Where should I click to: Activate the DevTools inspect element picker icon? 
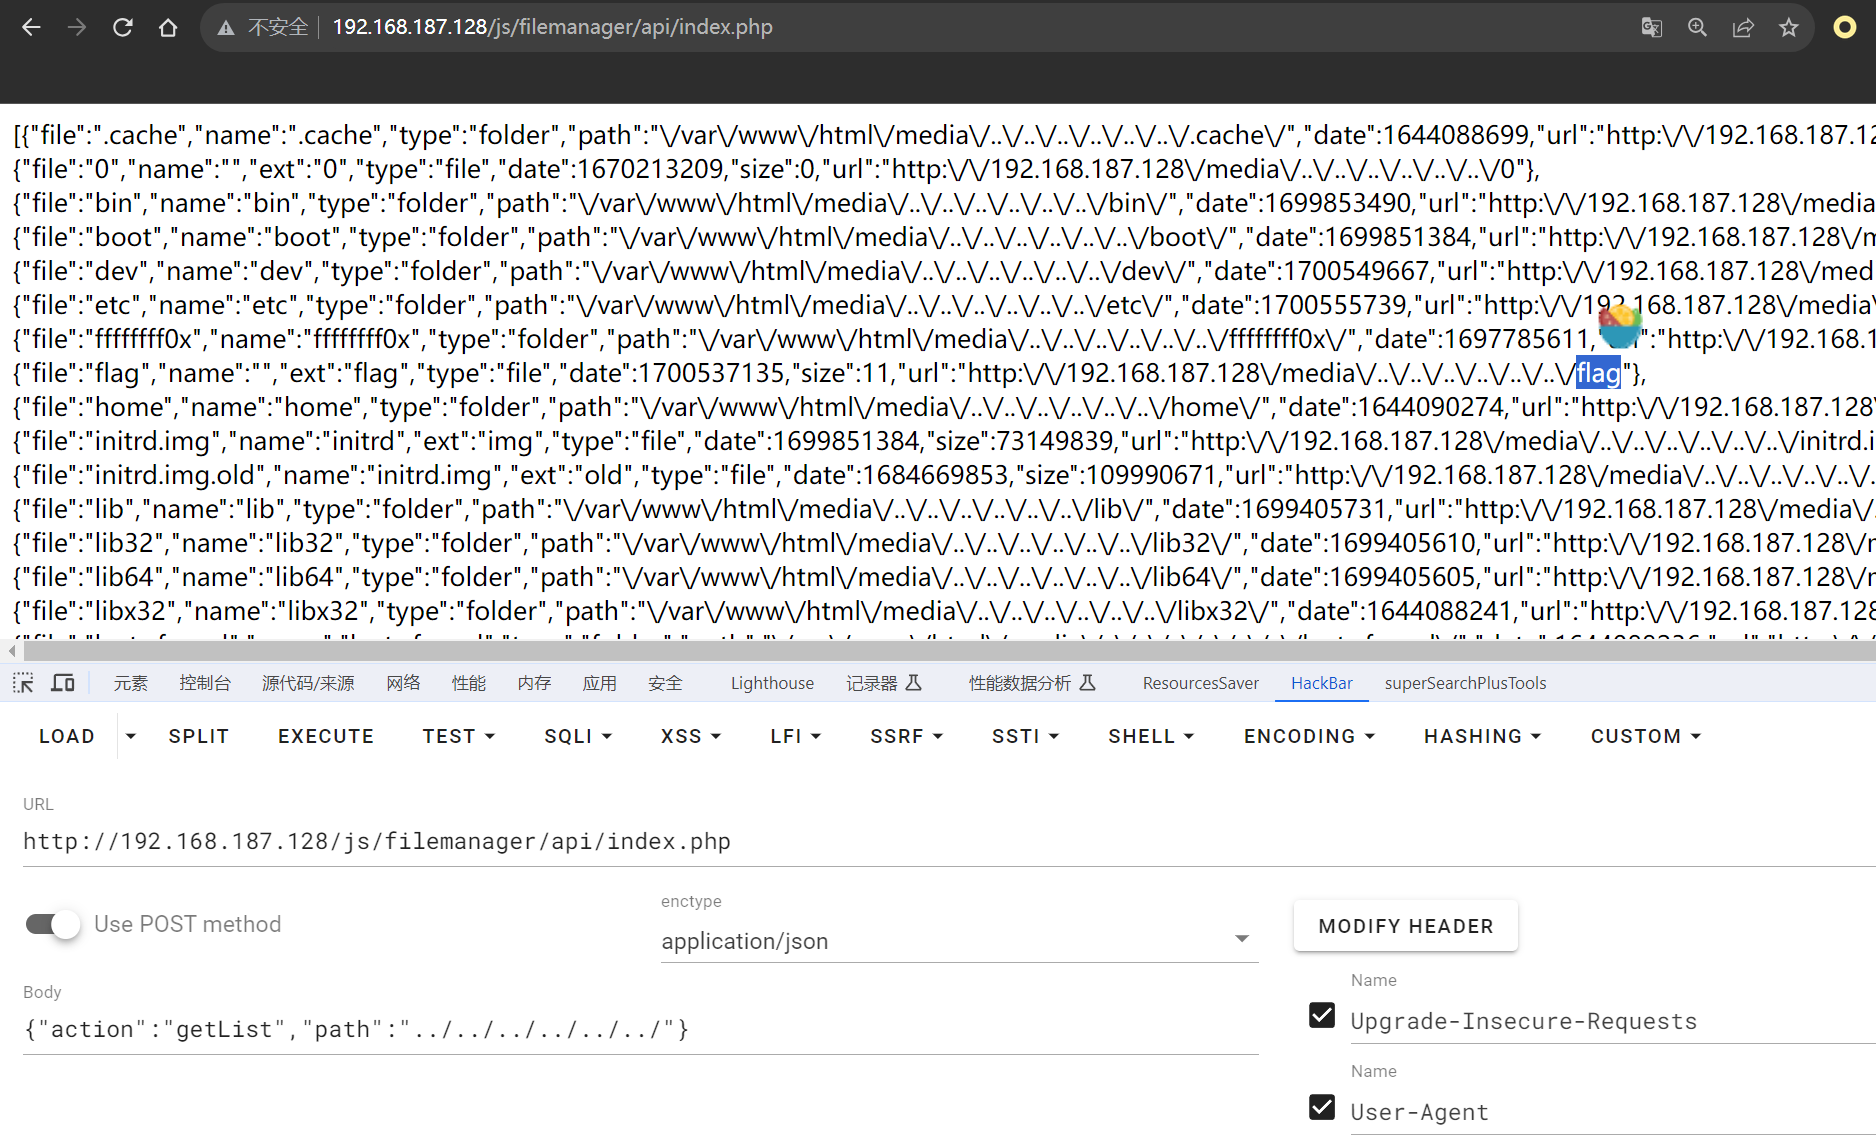pos(23,683)
